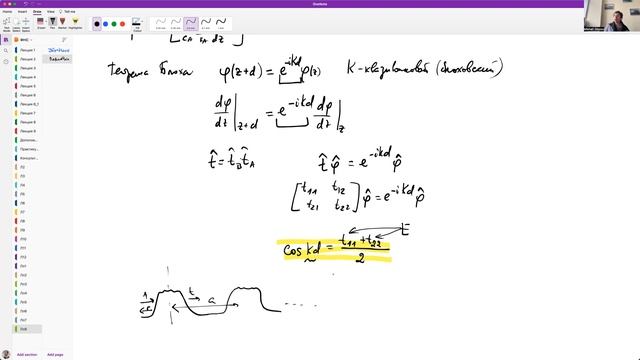Open the View ribbon tab

click(51, 11)
